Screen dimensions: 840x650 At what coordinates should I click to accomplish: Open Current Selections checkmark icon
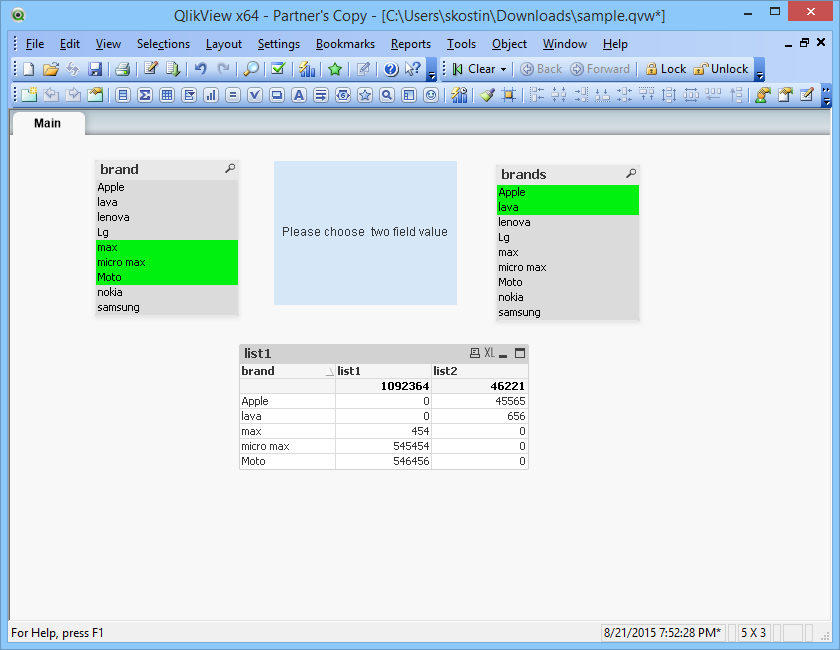279,69
